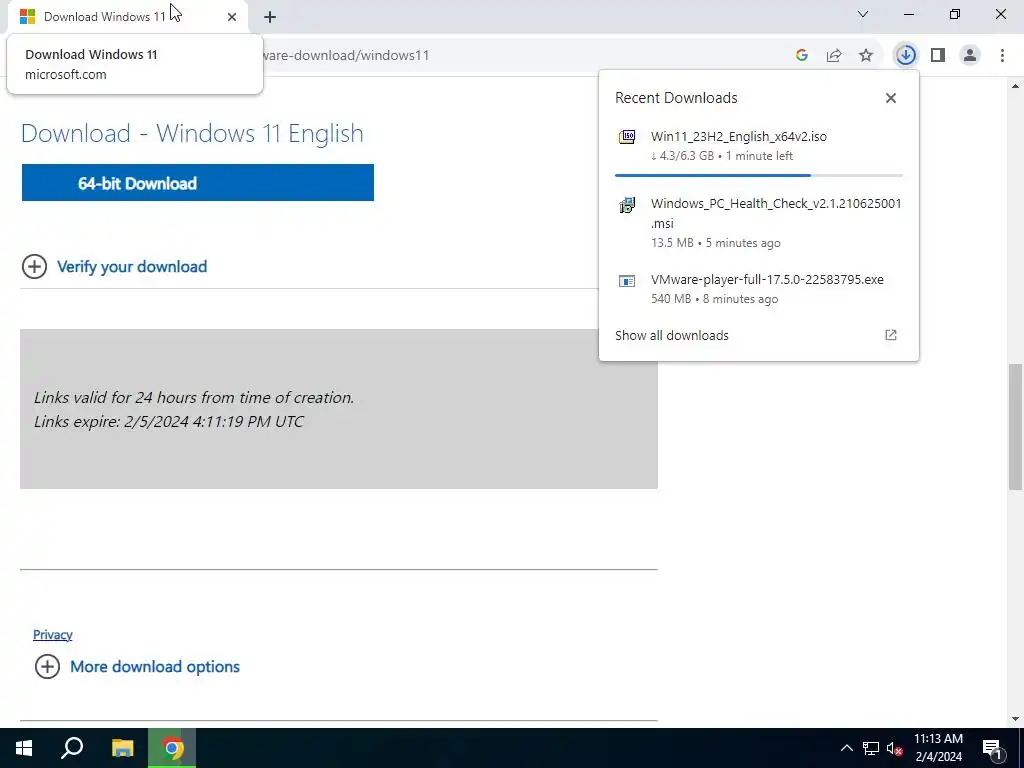Image resolution: width=1024 pixels, height=768 pixels.
Task: Open the notification center icon
Action: (992, 748)
